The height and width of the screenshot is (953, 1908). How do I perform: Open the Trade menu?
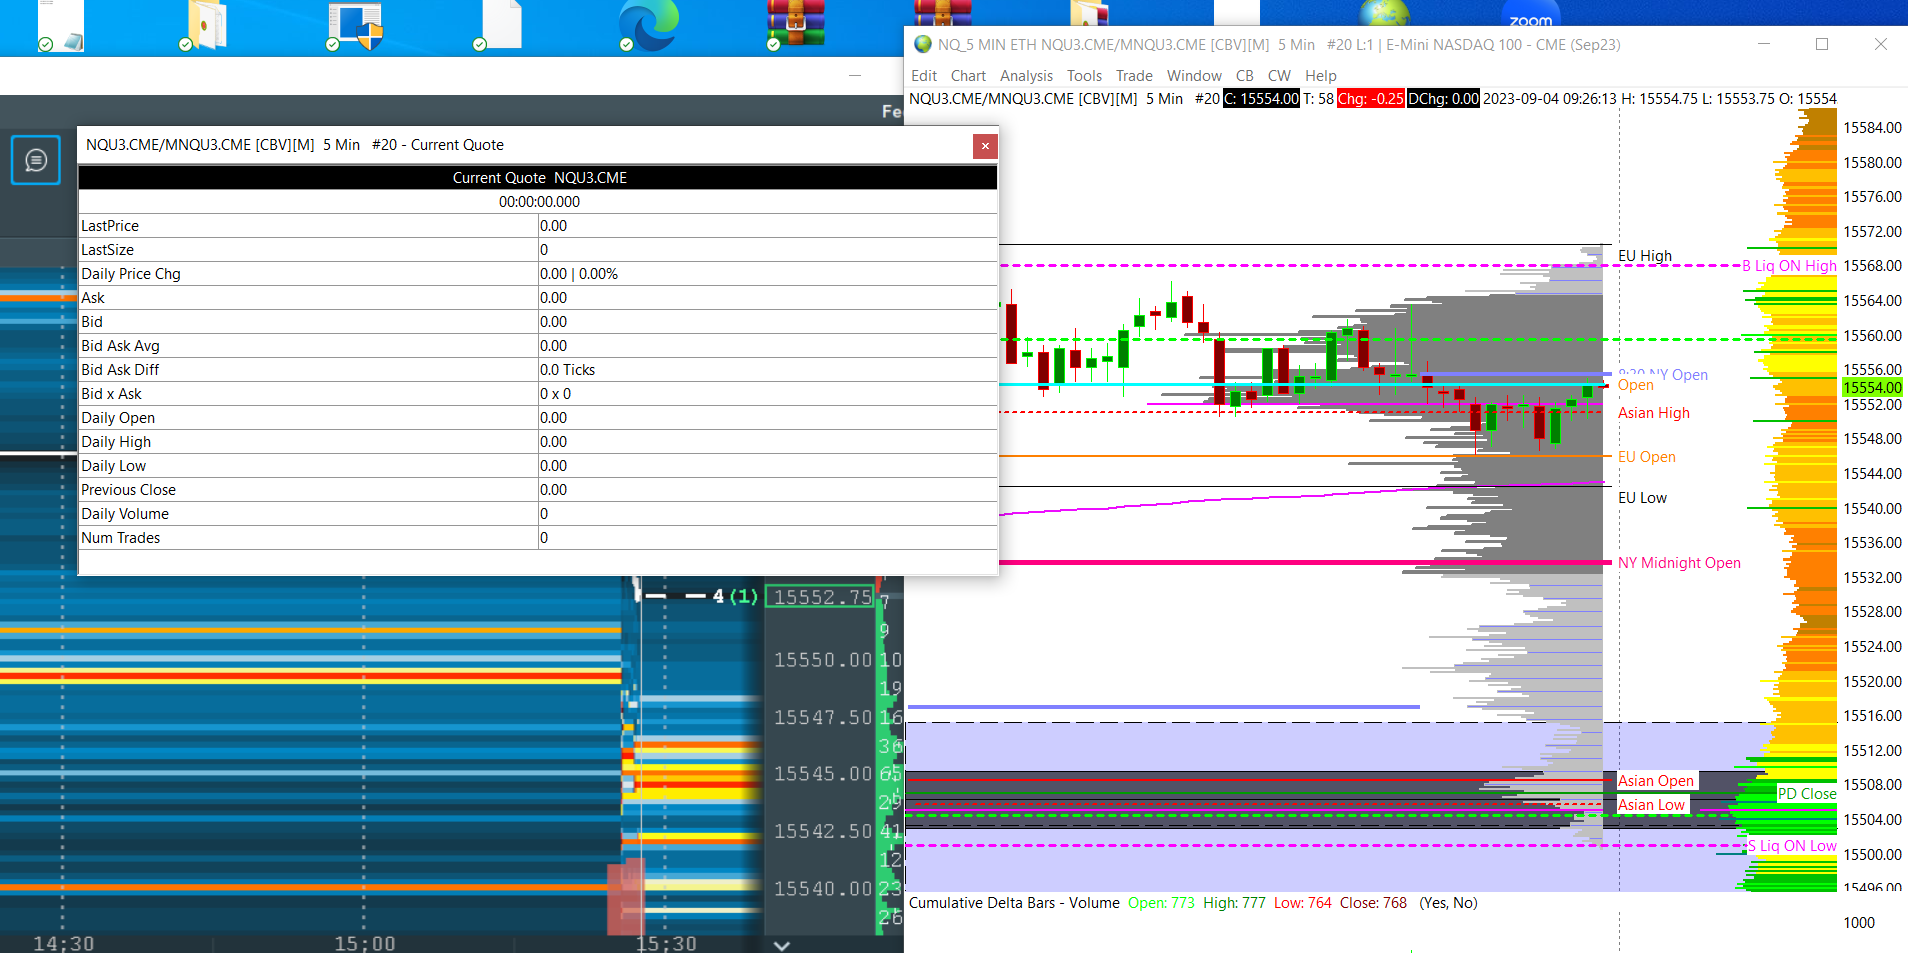pos(1134,76)
